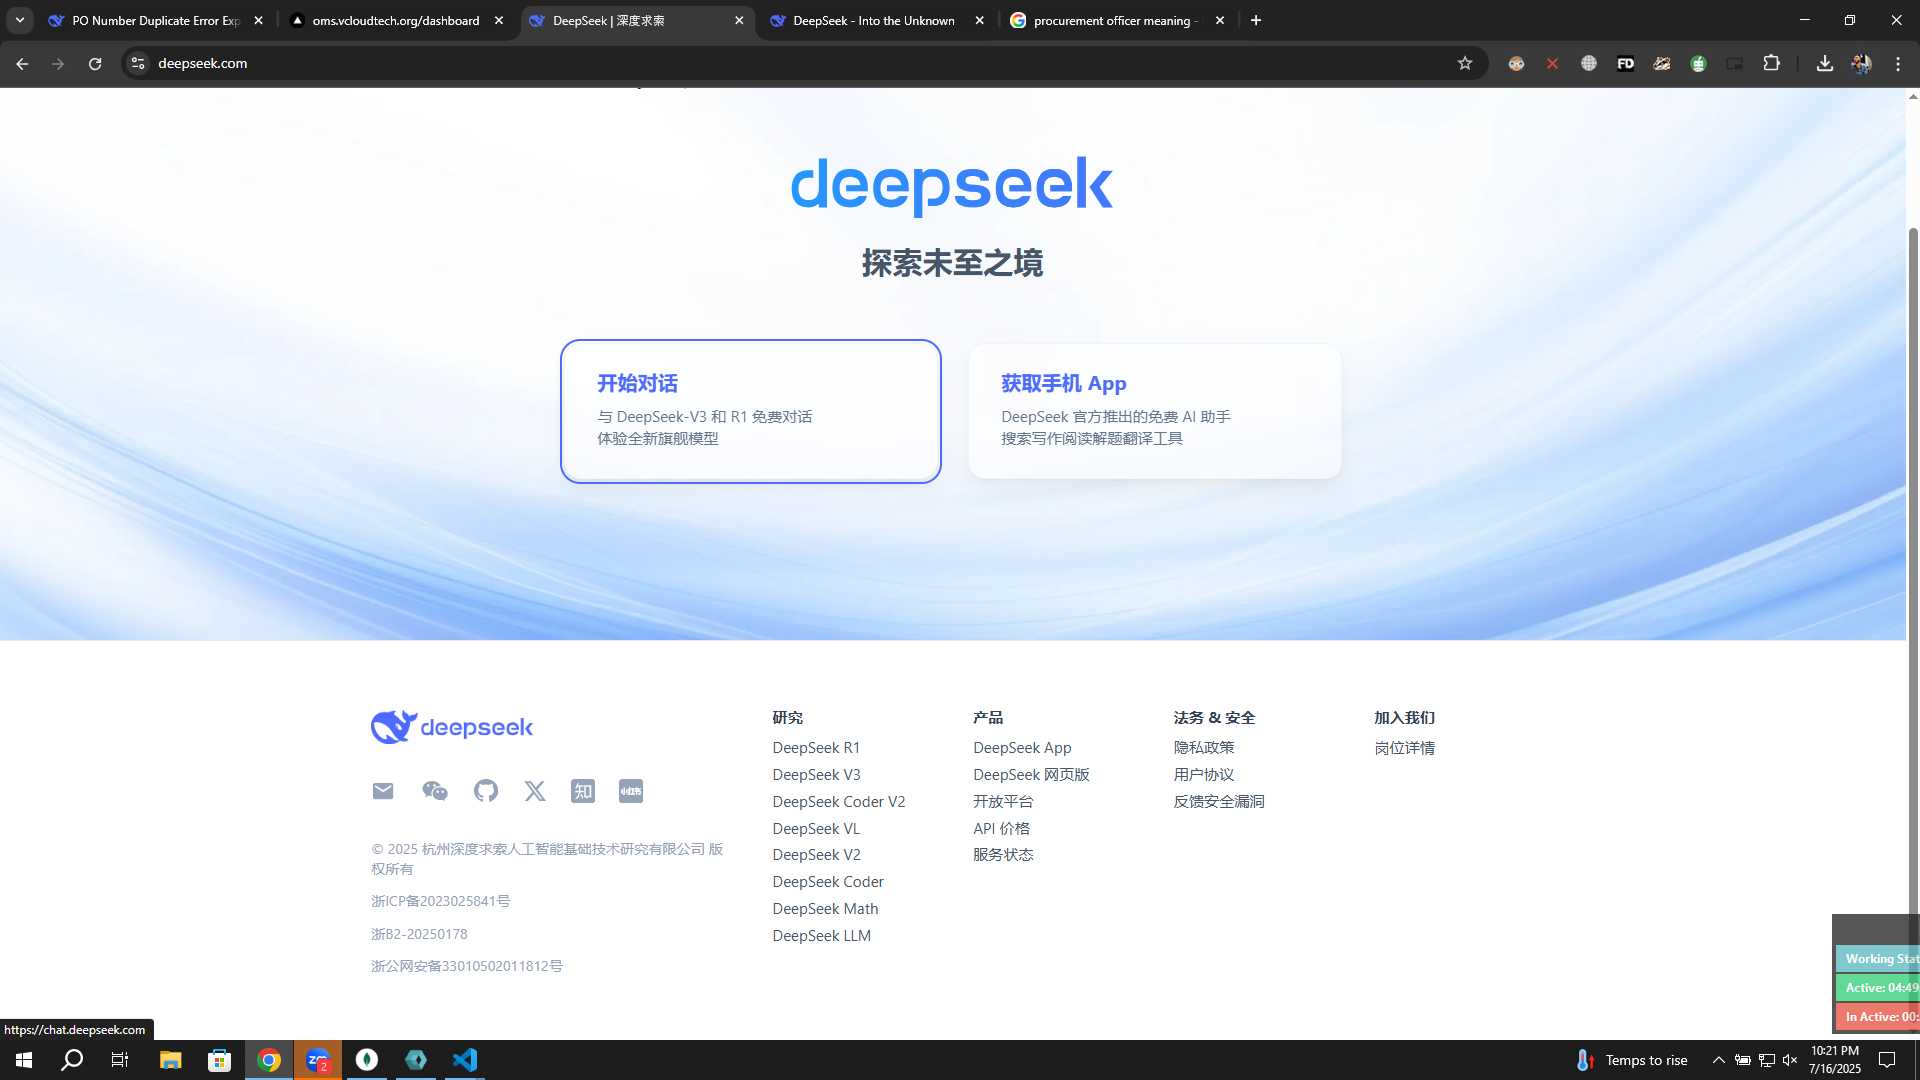Open the X (Twitter) icon in footer
The width and height of the screenshot is (1920, 1080).
535,791
